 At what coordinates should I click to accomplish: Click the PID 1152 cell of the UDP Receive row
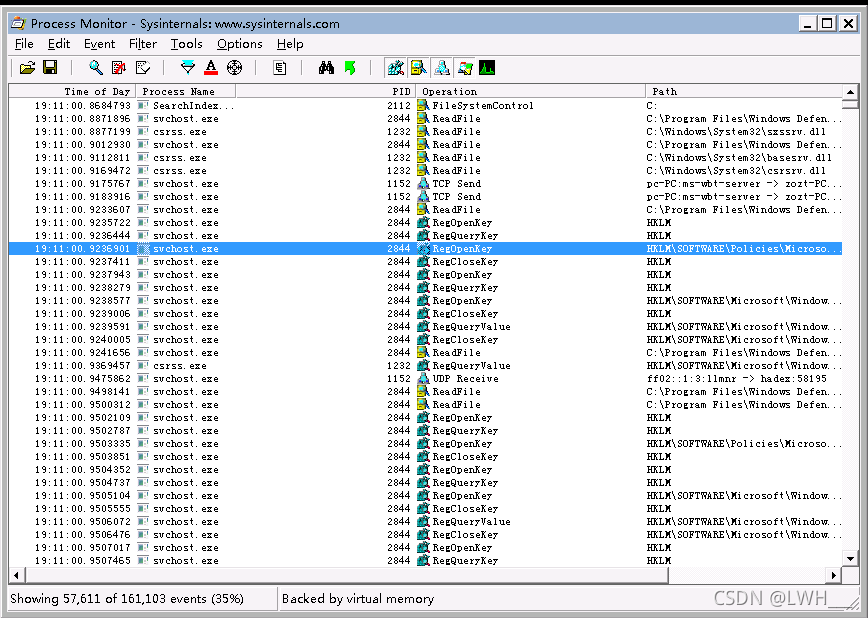tap(399, 378)
